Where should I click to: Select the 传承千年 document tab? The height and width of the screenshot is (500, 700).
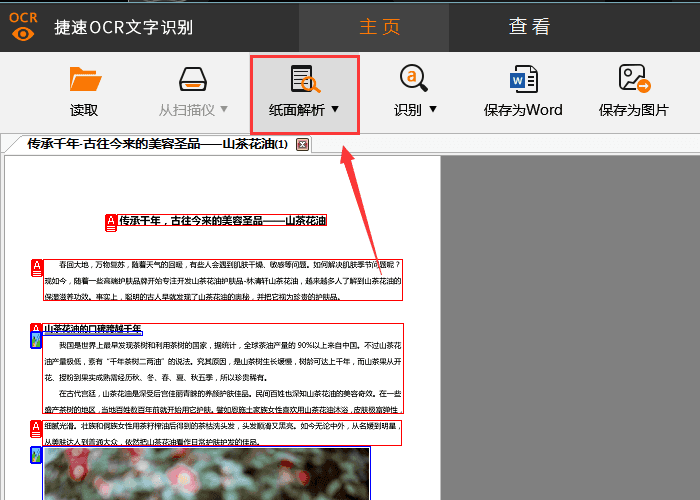click(158, 144)
